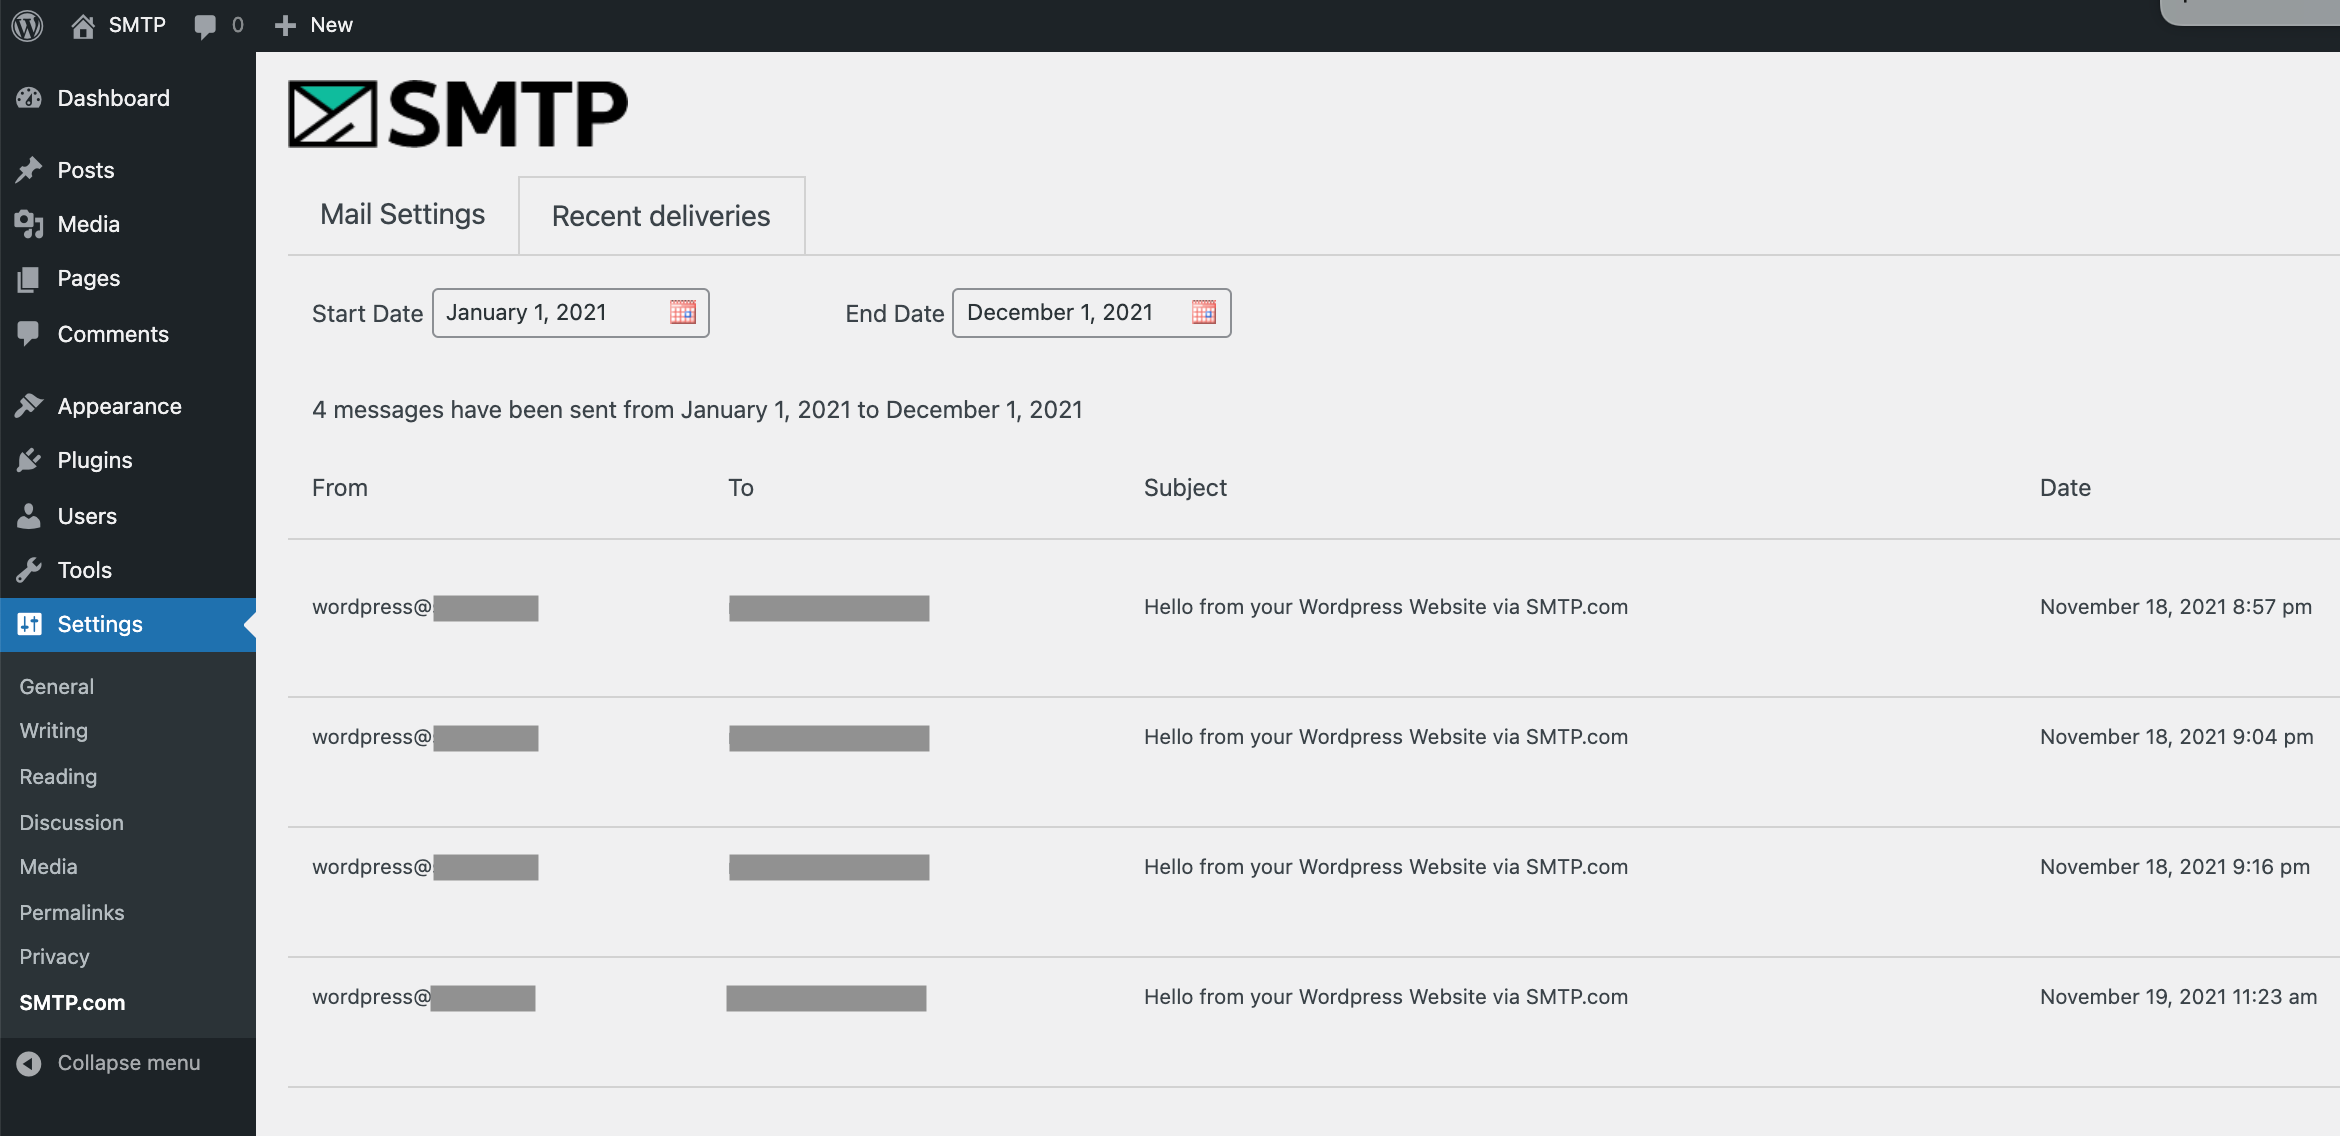This screenshot has width=2340, height=1136.
Task: Open the End Date calendar picker
Action: [x=1204, y=312]
